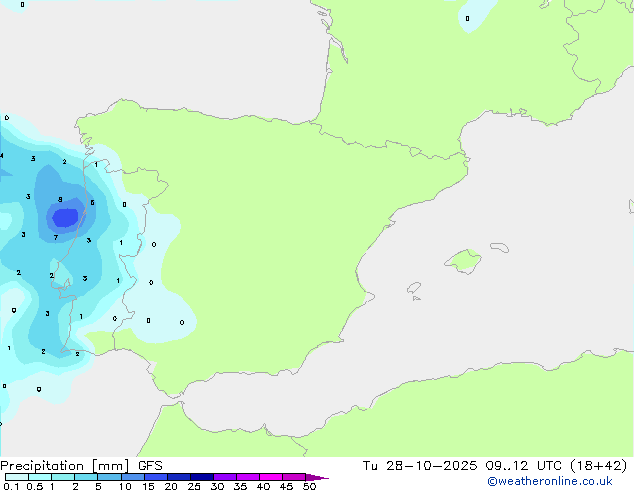Click the legend label '0.5'
Viewport: 634px width, 490px height.
pyautogui.click(x=35, y=486)
